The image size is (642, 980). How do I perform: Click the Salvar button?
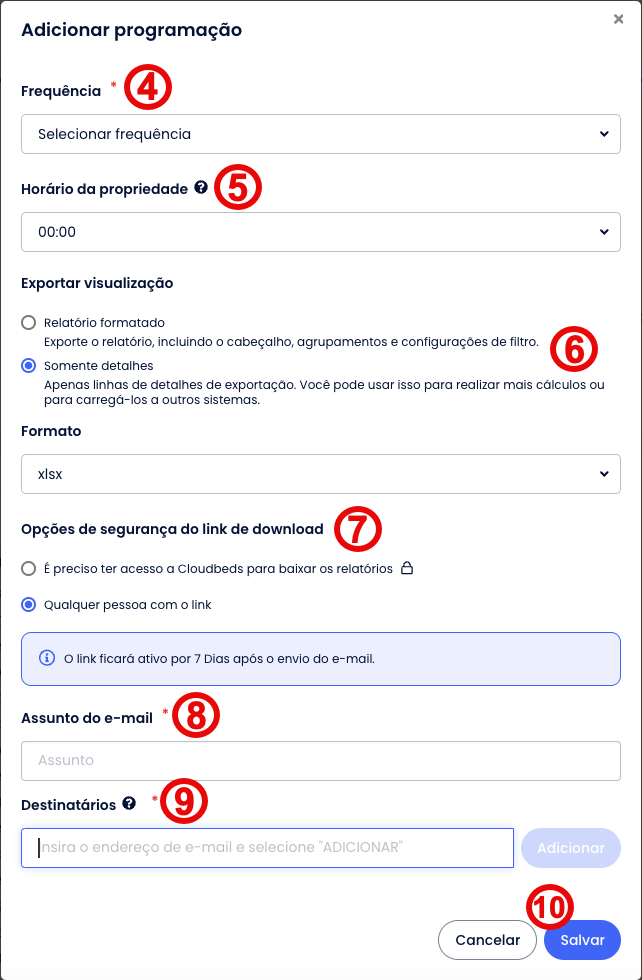click(x=582, y=940)
